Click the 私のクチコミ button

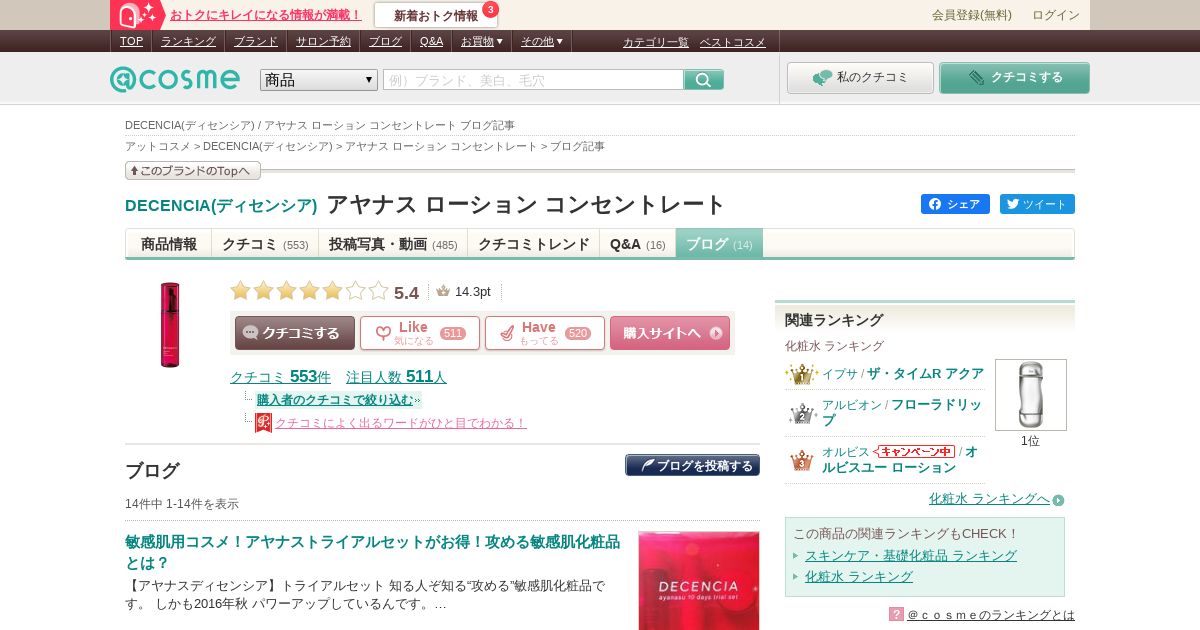pos(860,78)
